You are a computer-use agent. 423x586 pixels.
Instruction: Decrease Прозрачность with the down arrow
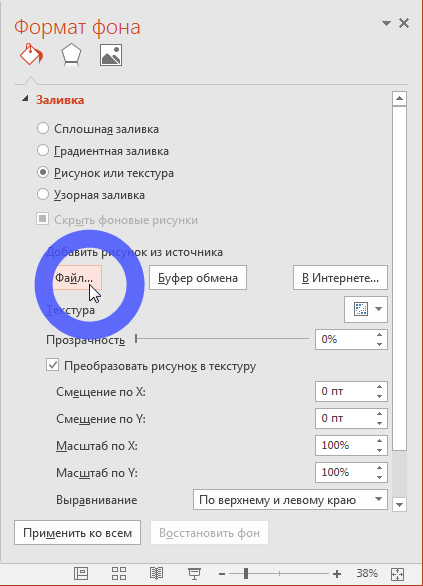tap(379, 344)
